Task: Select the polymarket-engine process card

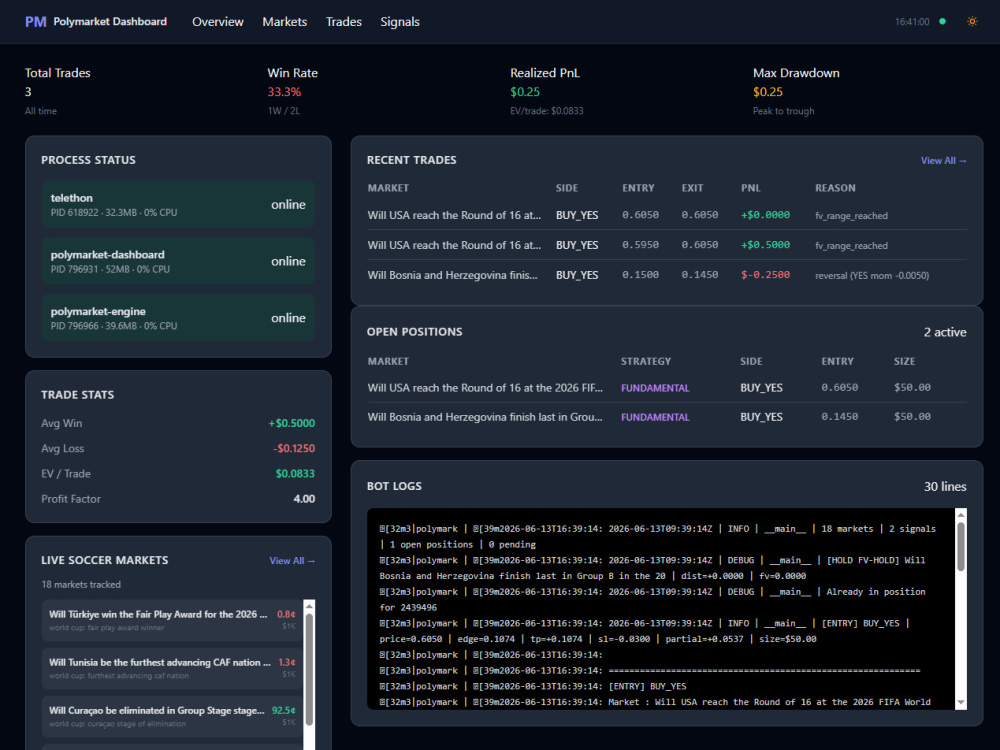Action: tap(178, 318)
